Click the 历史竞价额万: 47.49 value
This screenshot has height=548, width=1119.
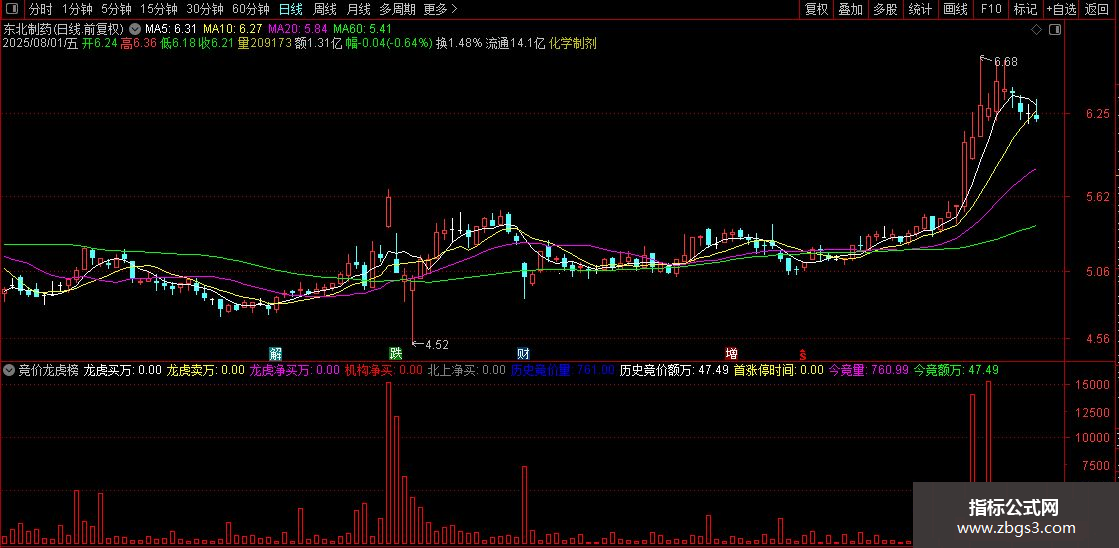[x=674, y=370]
